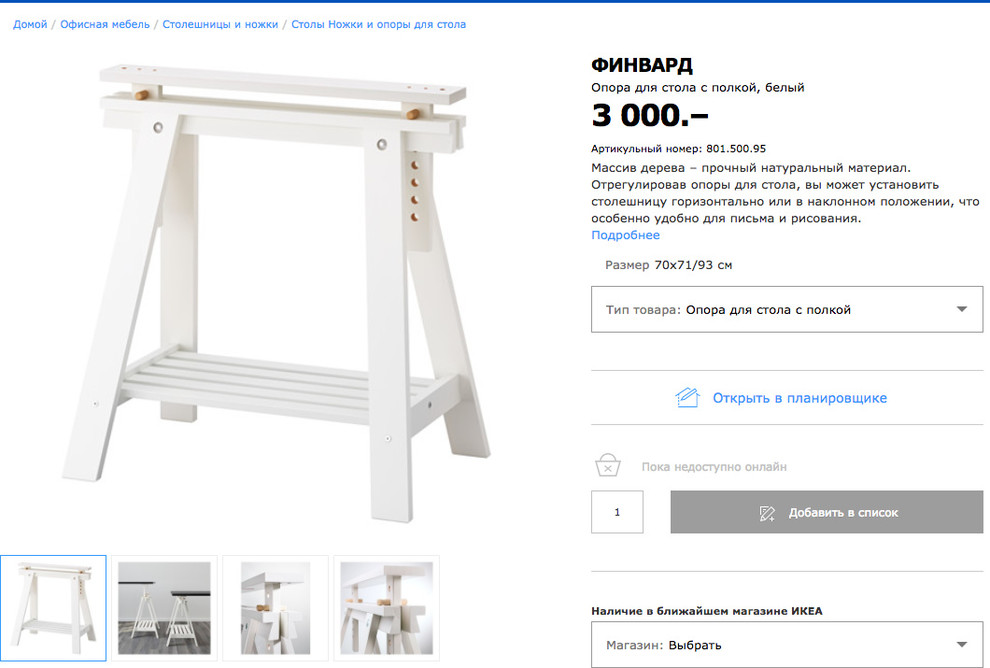Select the first trestle thumbnail
990x668 pixels.
pyautogui.click(x=53, y=608)
